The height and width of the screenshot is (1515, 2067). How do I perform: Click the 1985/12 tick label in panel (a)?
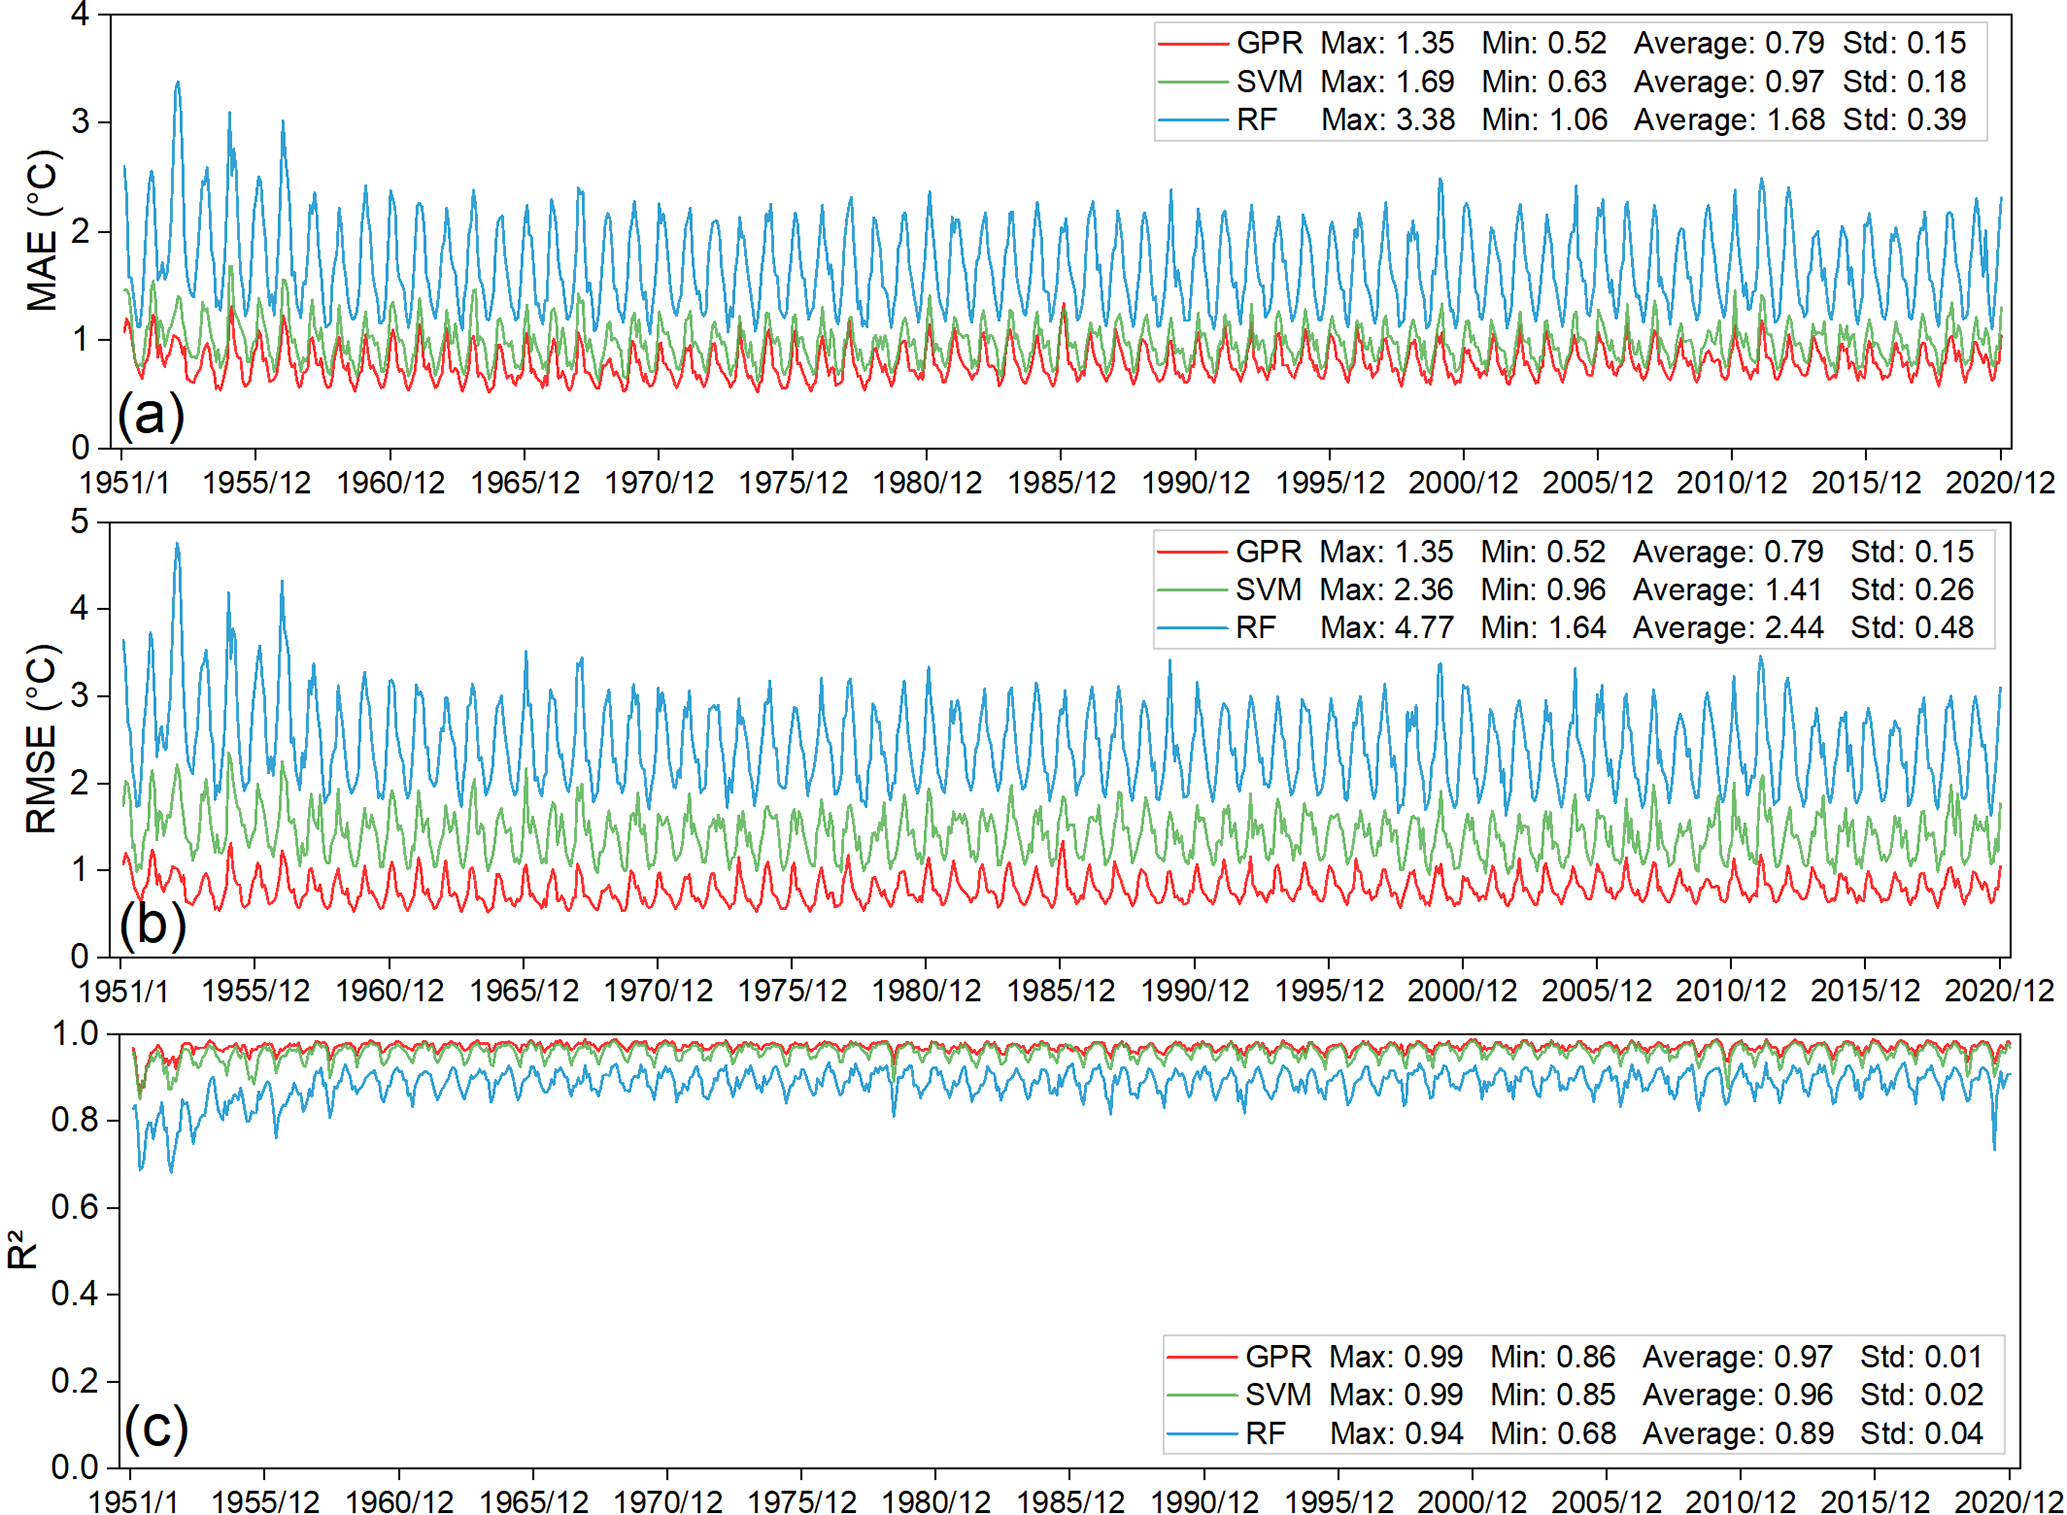click(1061, 483)
